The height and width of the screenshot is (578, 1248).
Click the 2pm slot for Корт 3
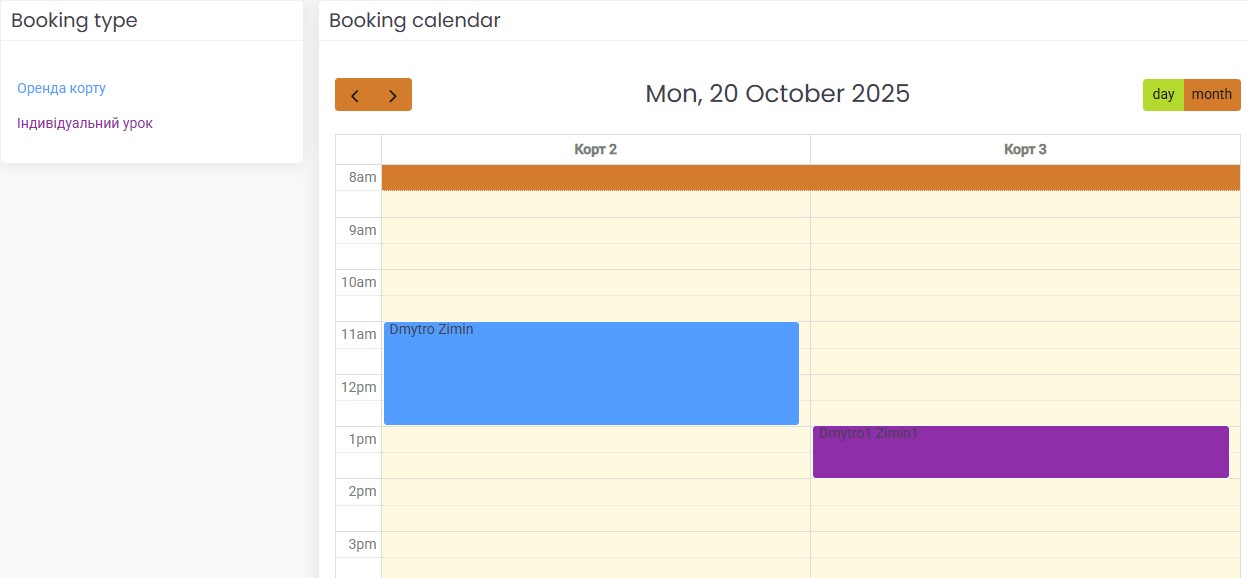(1025, 492)
